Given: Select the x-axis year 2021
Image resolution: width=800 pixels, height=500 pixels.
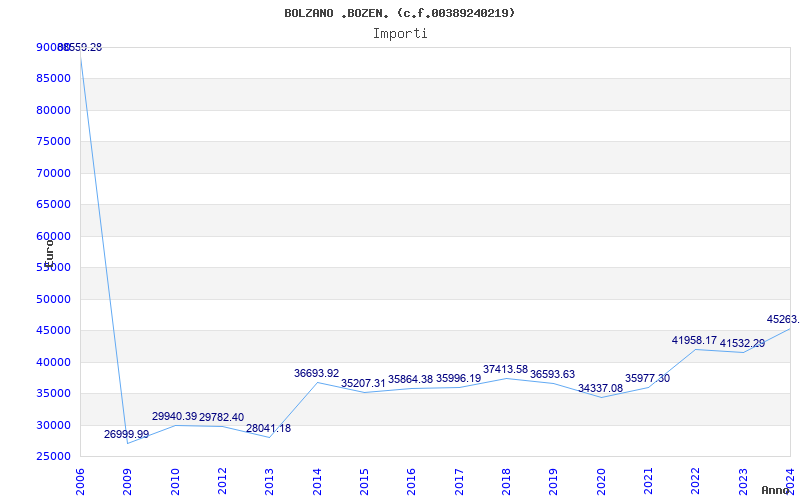Looking at the screenshot, I should coord(648,482).
